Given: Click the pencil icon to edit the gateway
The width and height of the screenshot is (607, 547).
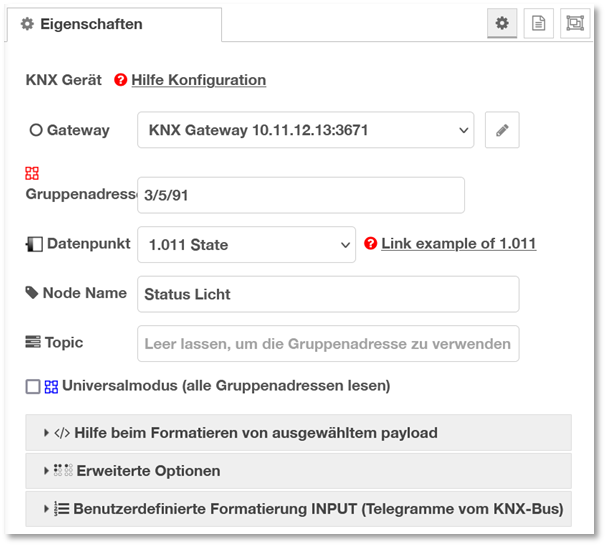Looking at the screenshot, I should [x=502, y=130].
